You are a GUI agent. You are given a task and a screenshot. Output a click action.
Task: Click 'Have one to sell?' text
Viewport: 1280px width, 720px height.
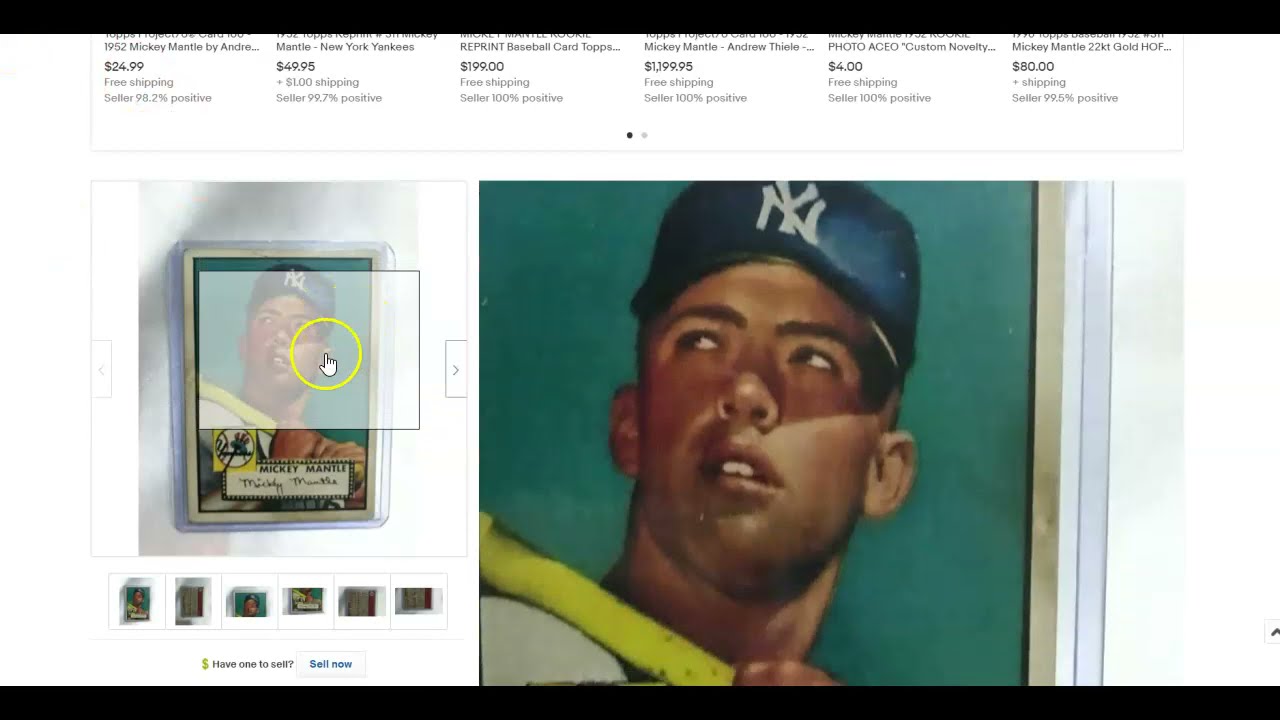pos(253,664)
